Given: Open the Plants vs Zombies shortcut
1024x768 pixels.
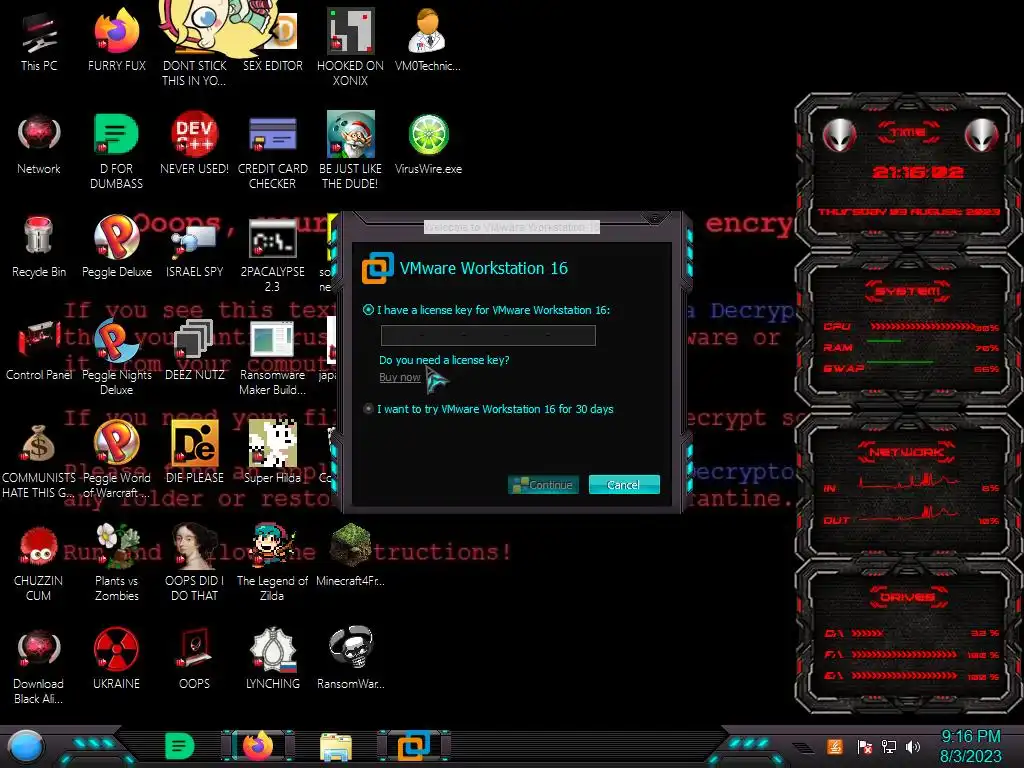Looking at the screenshot, I should [x=116, y=564].
